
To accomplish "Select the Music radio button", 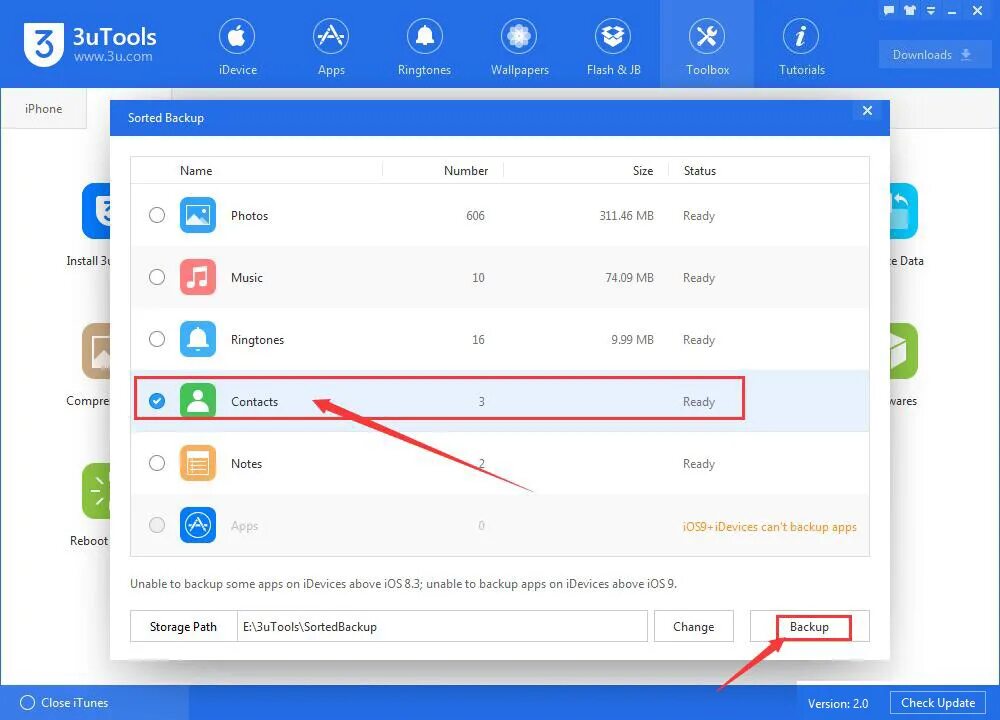I will coord(157,277).
